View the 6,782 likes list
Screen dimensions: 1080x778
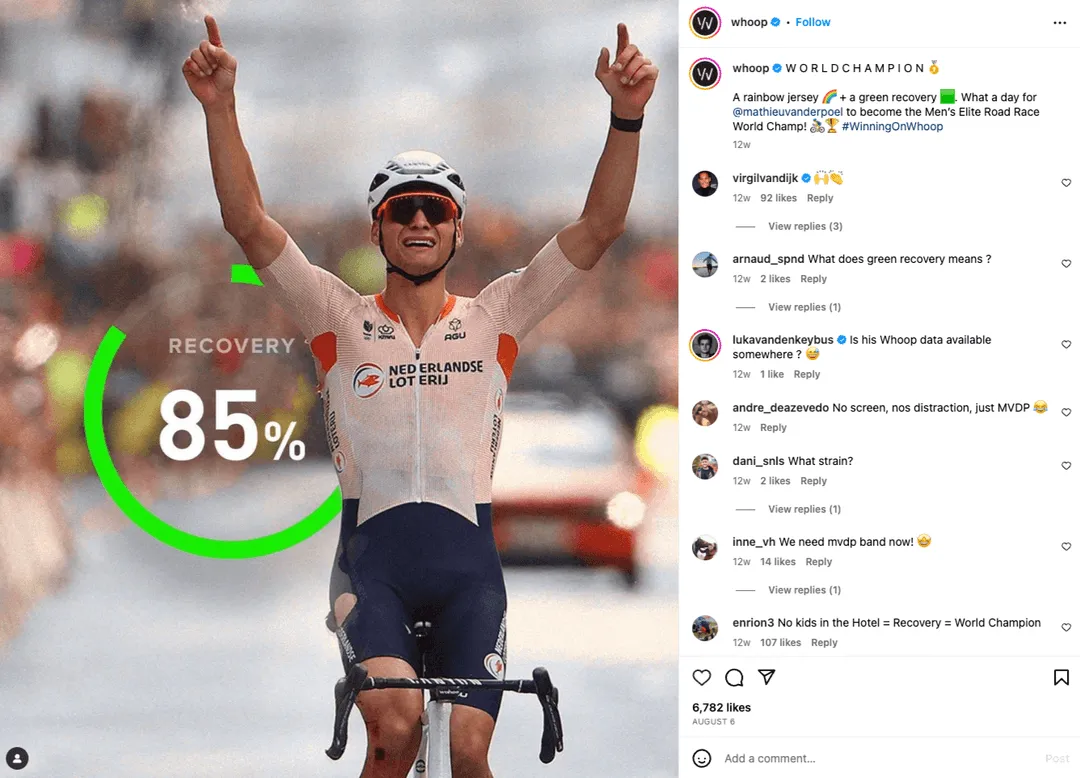(x=721, y=707)
